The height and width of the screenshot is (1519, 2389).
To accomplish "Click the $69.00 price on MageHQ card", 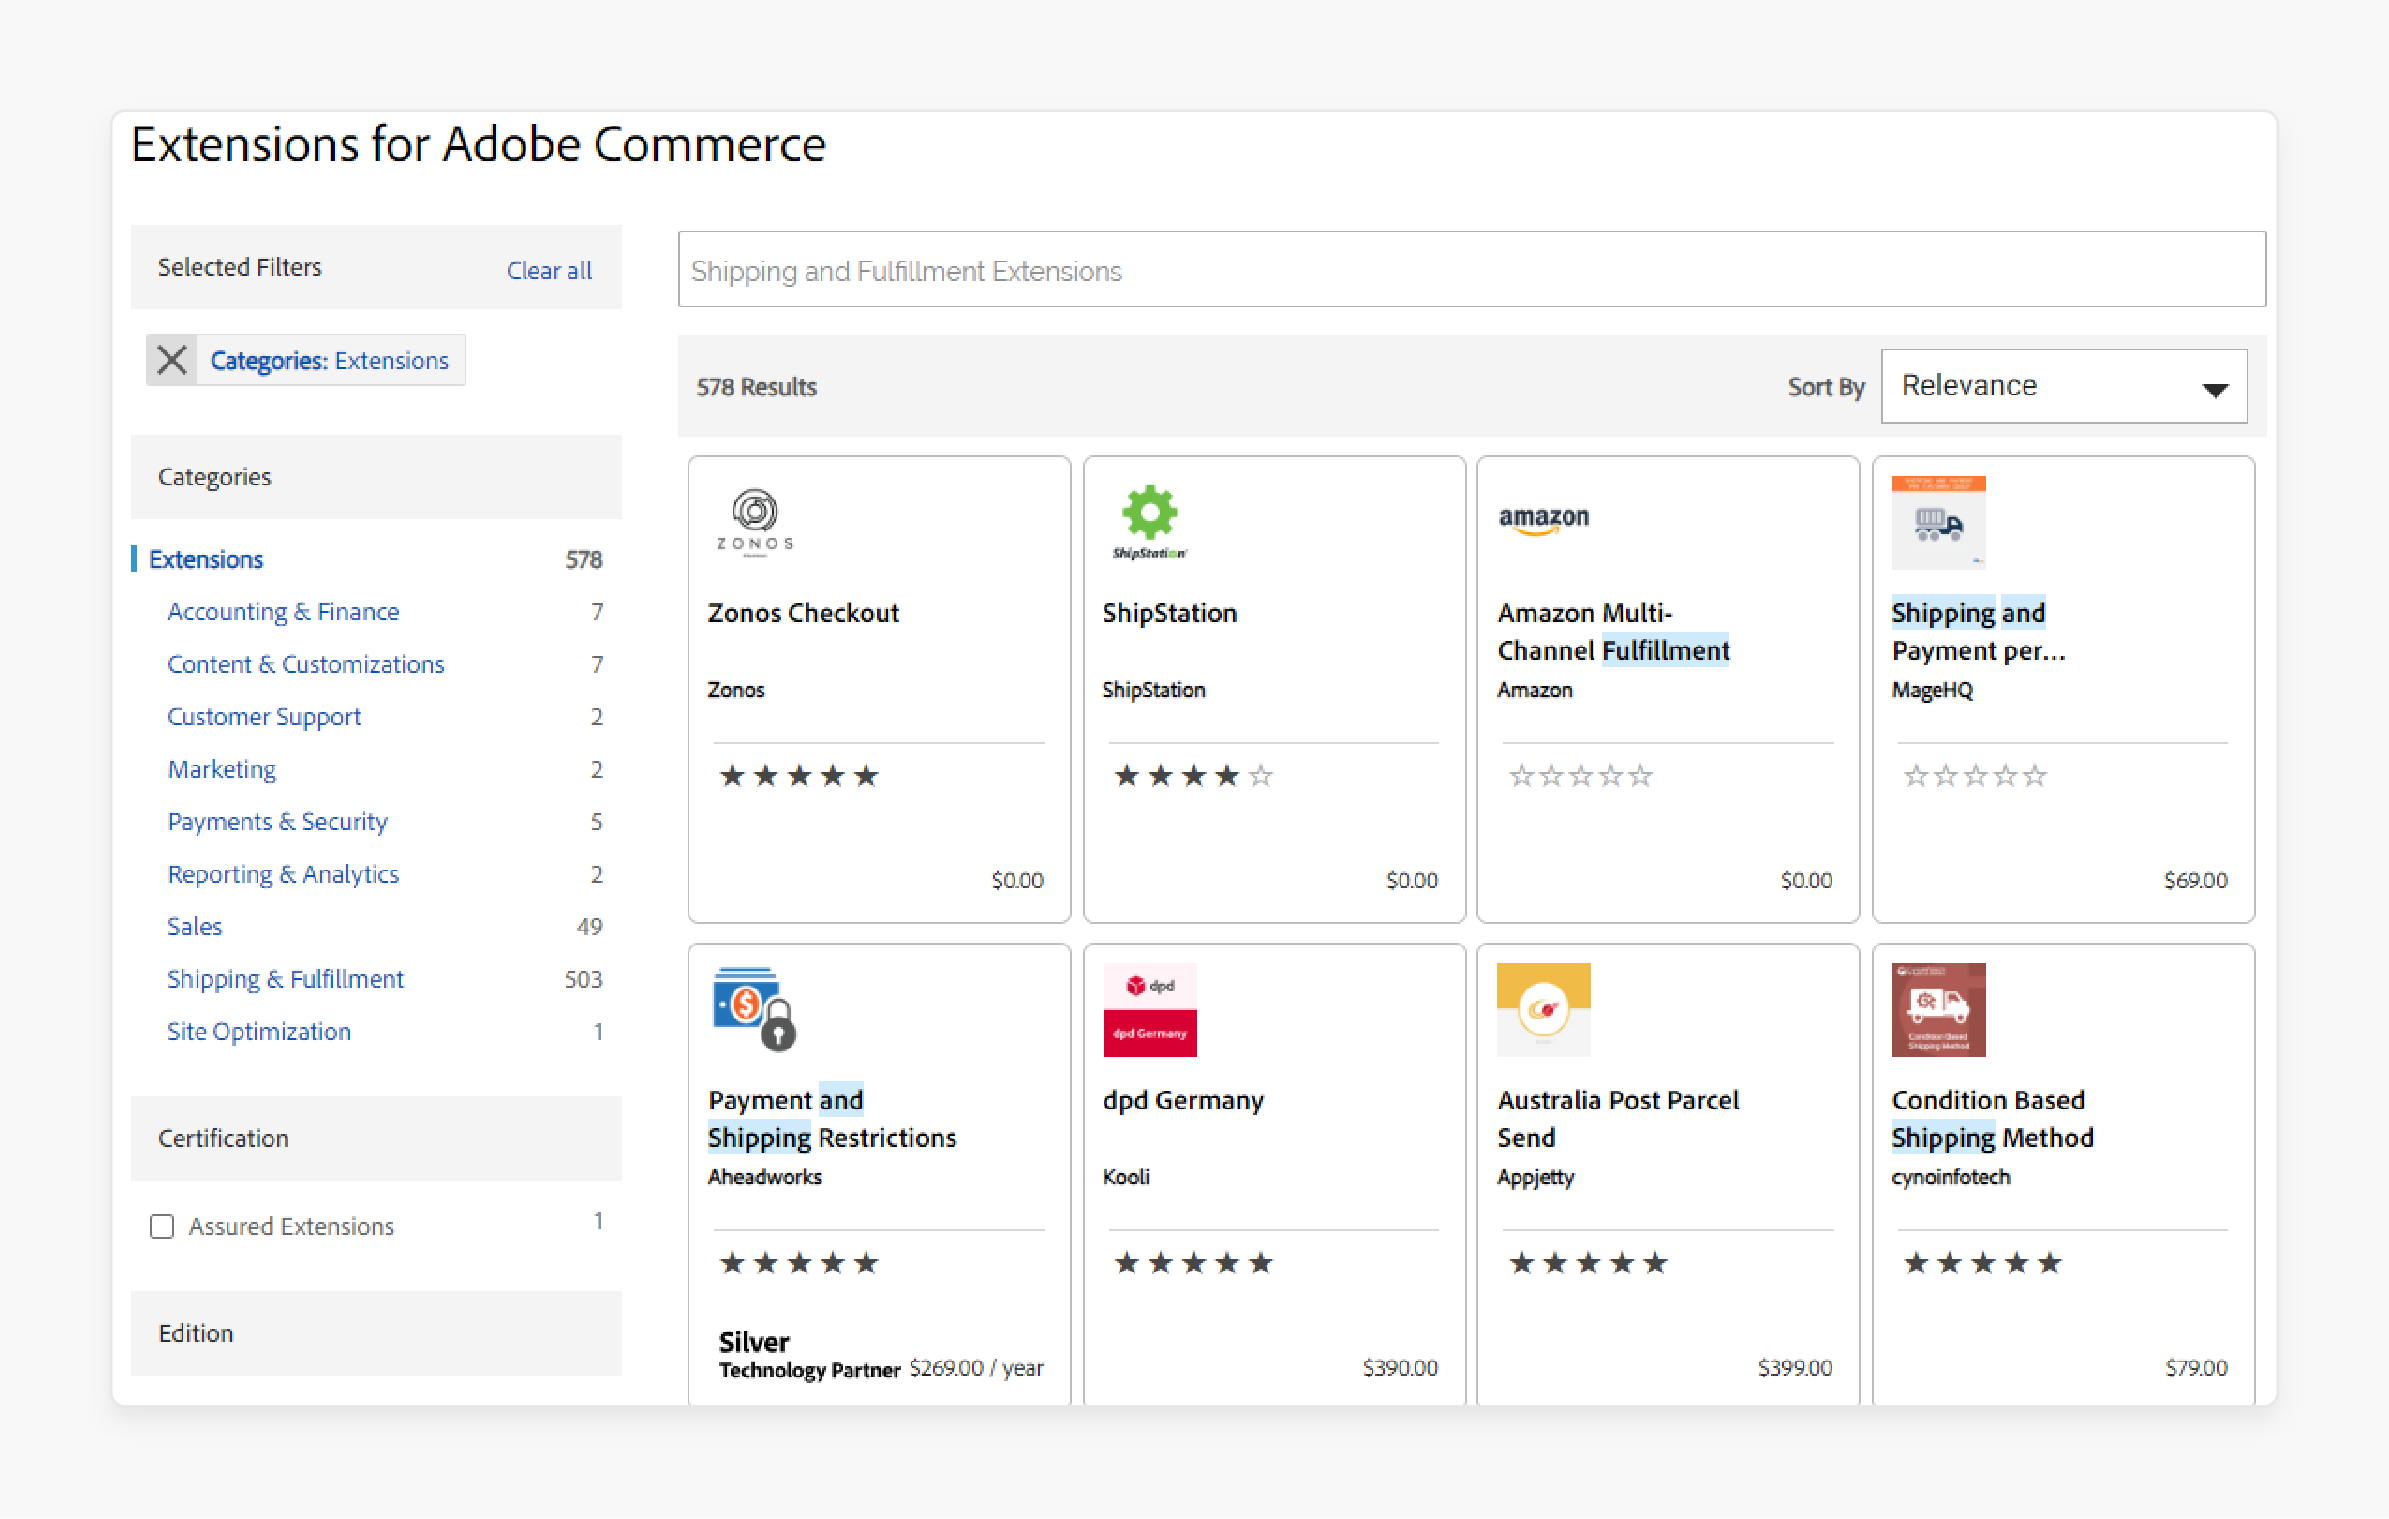I will 2195,881.
